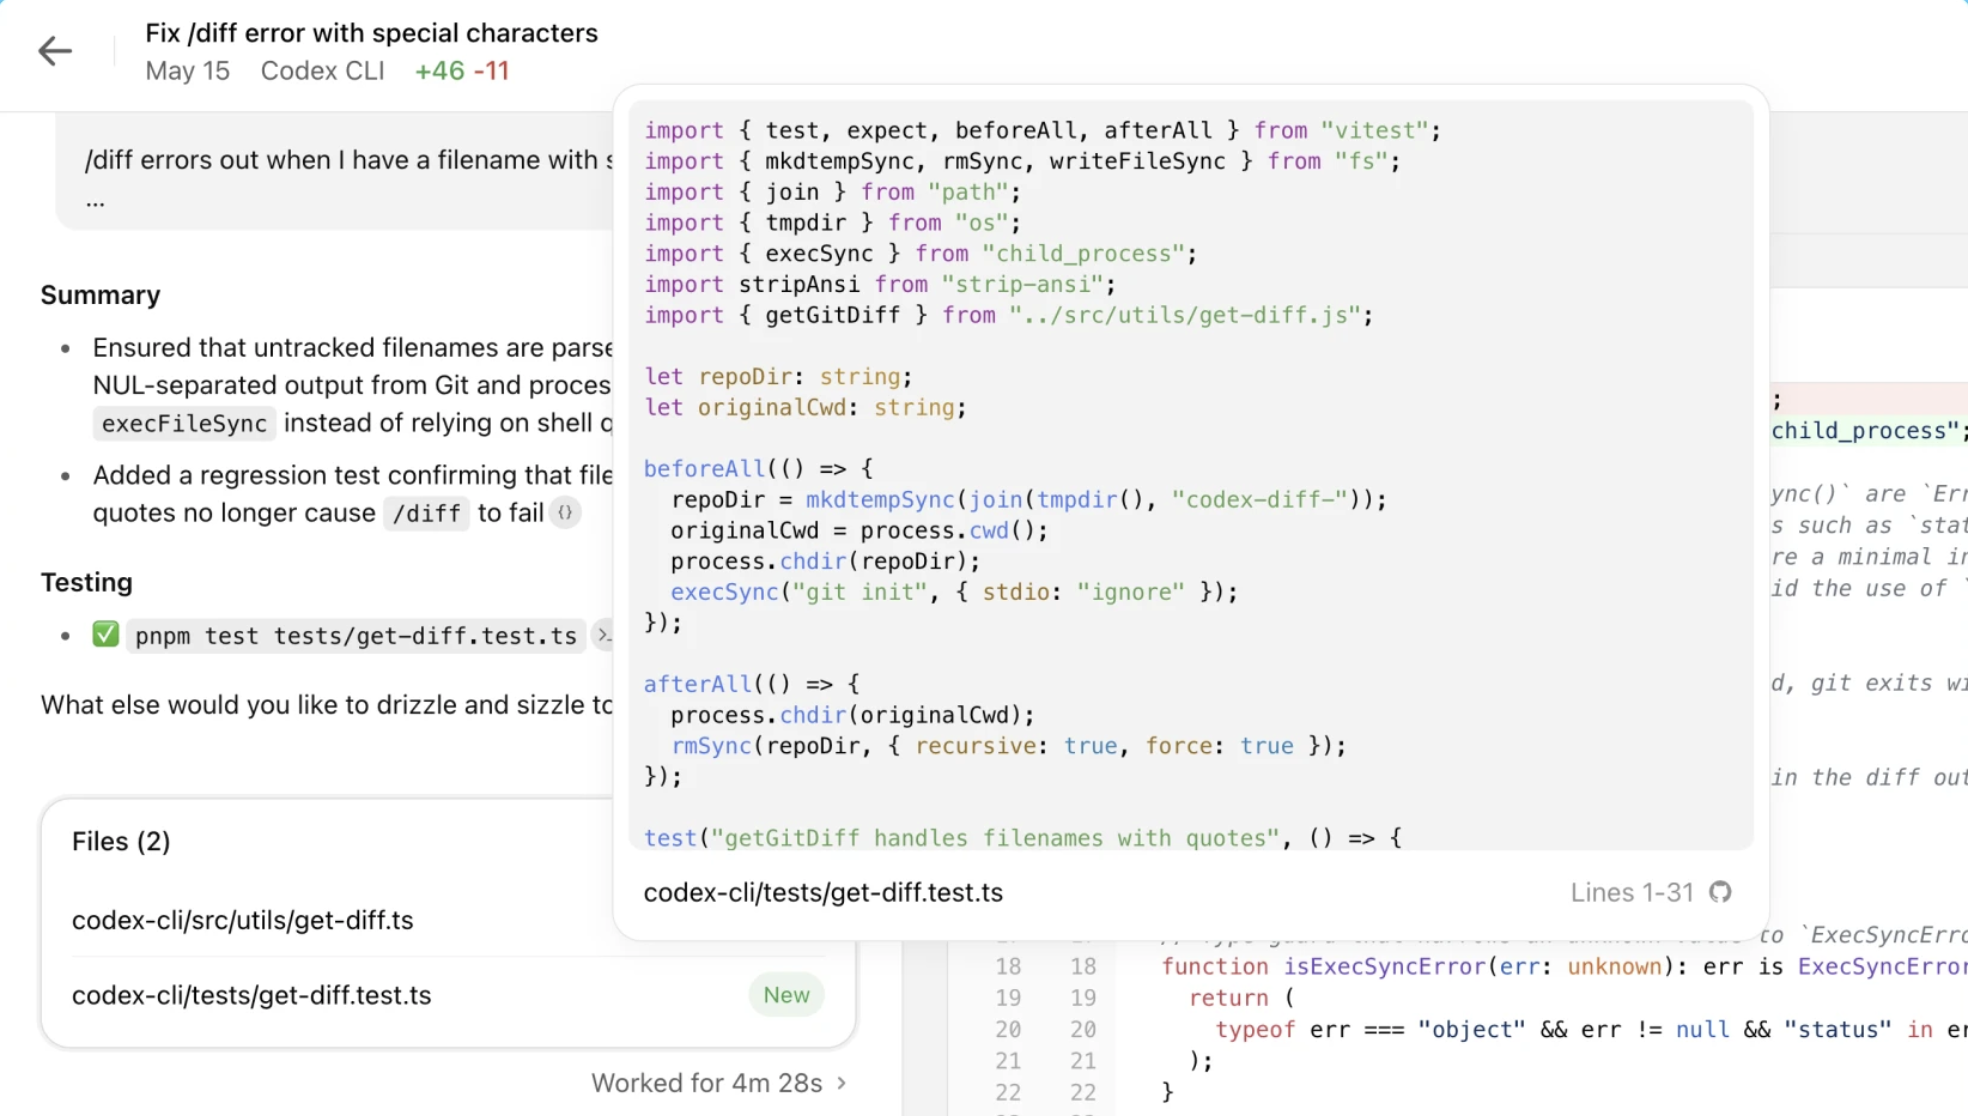Open the code snippet via the {} icon

coord(566,512)
